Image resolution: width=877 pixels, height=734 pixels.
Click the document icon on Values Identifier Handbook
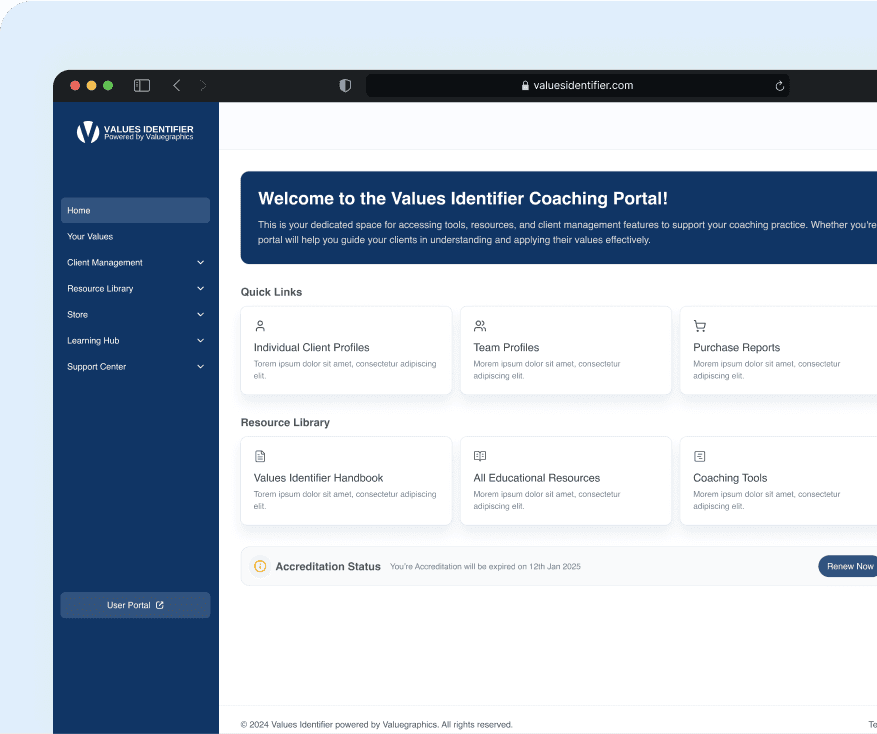point(260,456)
